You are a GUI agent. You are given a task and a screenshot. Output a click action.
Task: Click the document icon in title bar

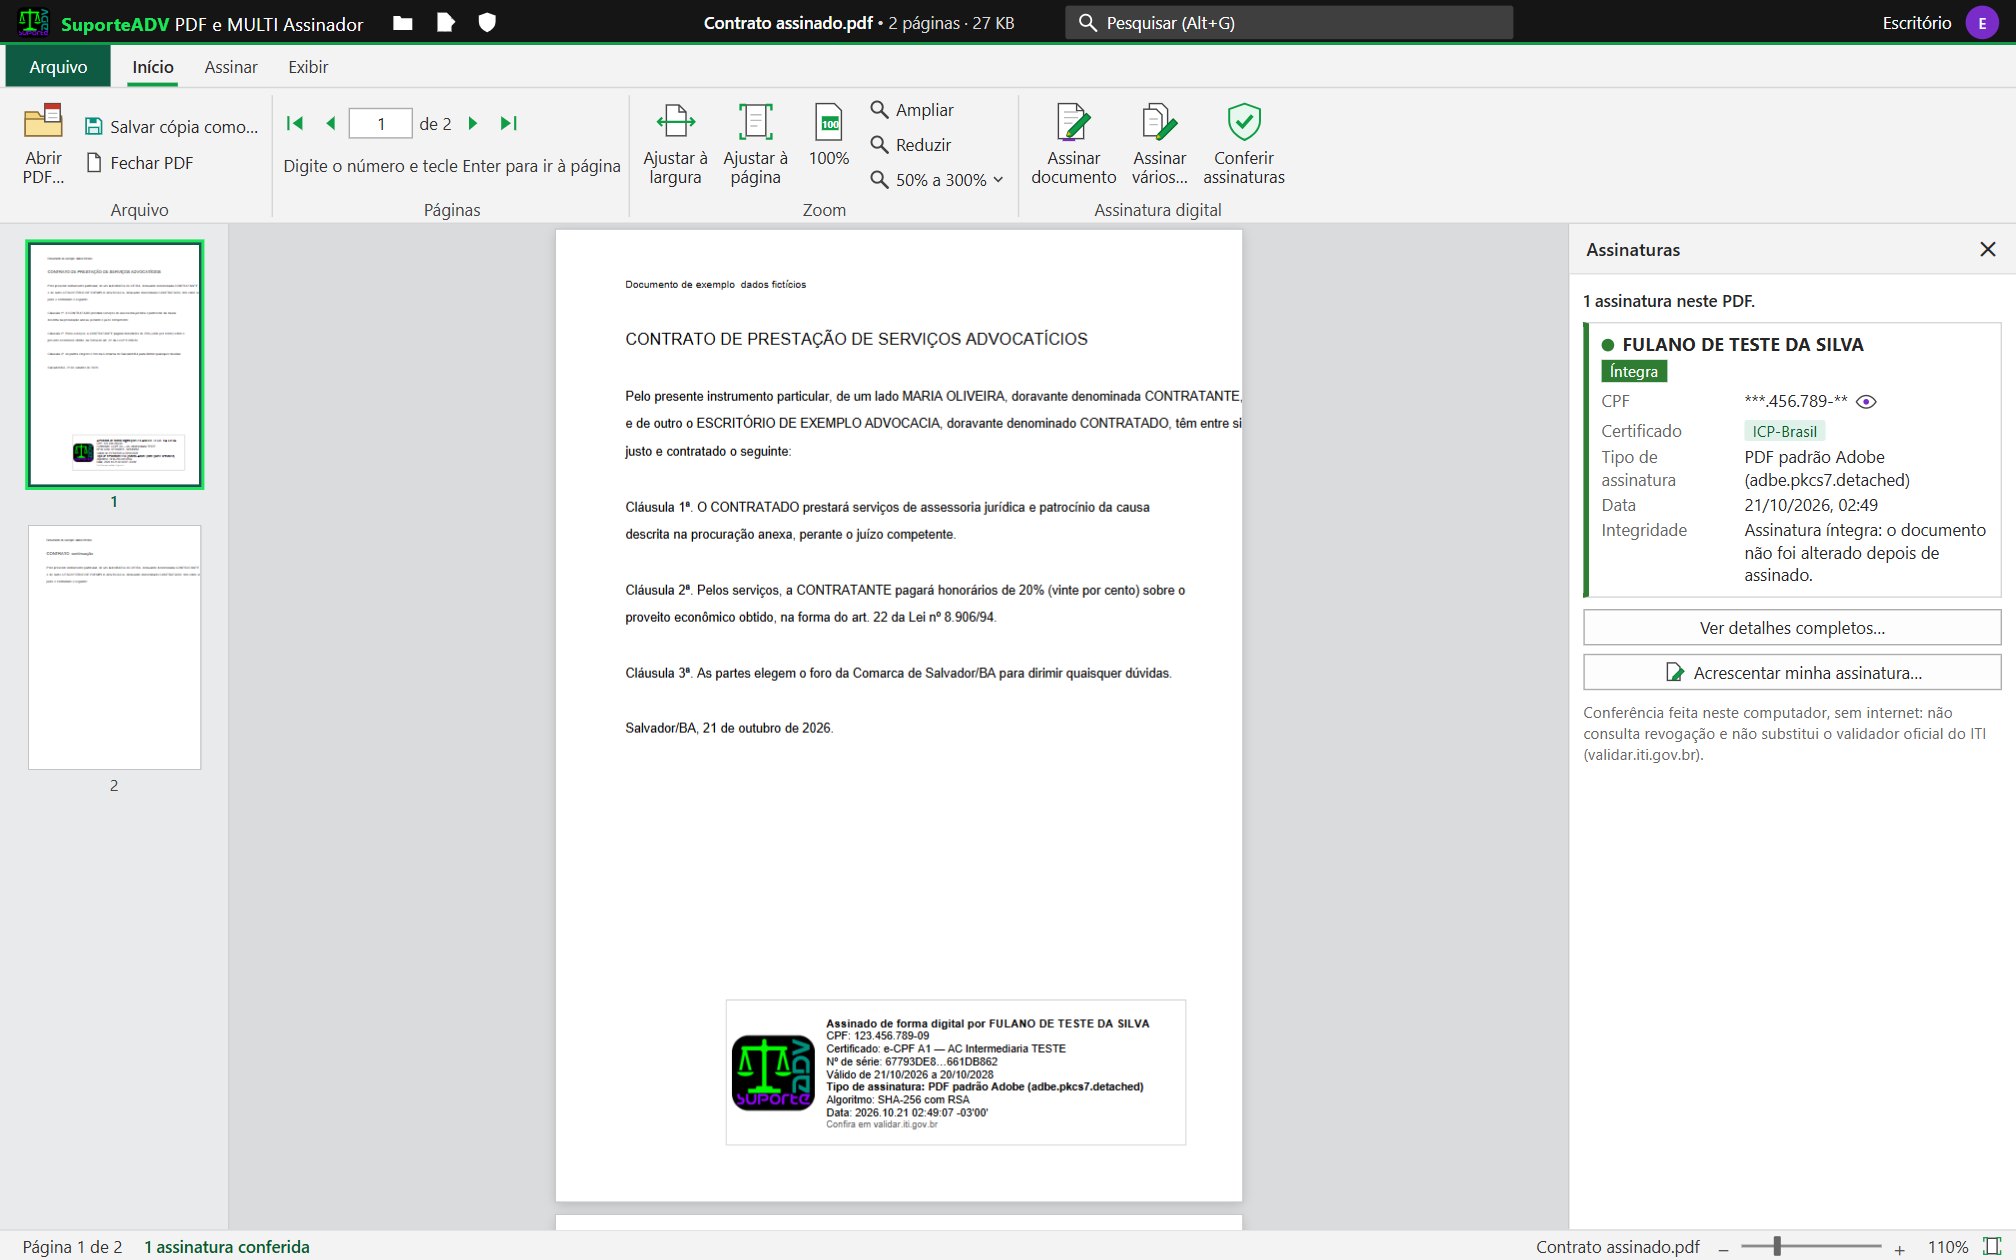(x=446, y=23)
